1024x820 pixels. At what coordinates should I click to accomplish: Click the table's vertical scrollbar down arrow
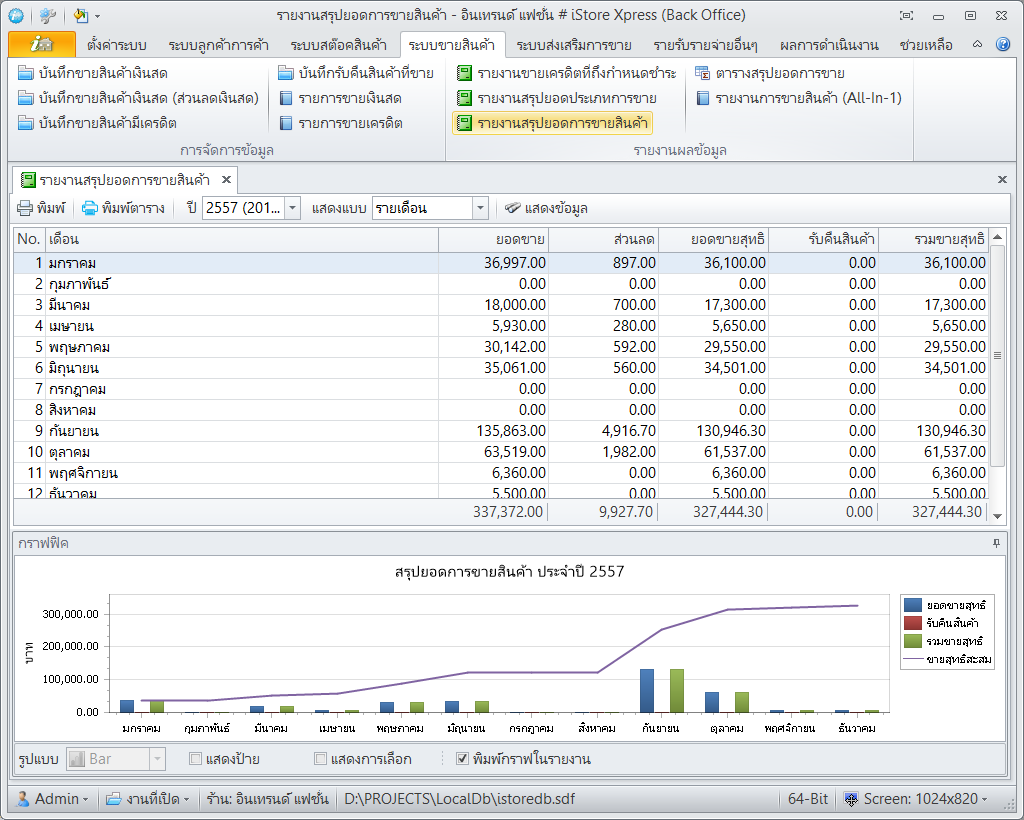[997, 516]
